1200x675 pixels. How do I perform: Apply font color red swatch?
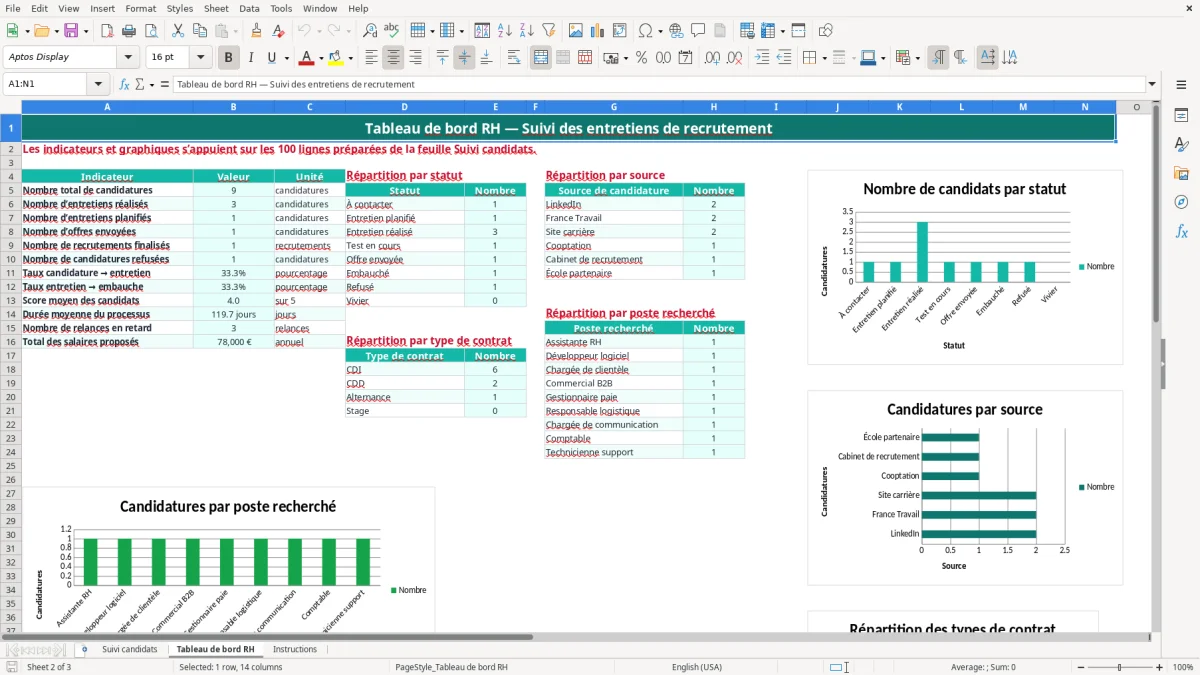307,58
